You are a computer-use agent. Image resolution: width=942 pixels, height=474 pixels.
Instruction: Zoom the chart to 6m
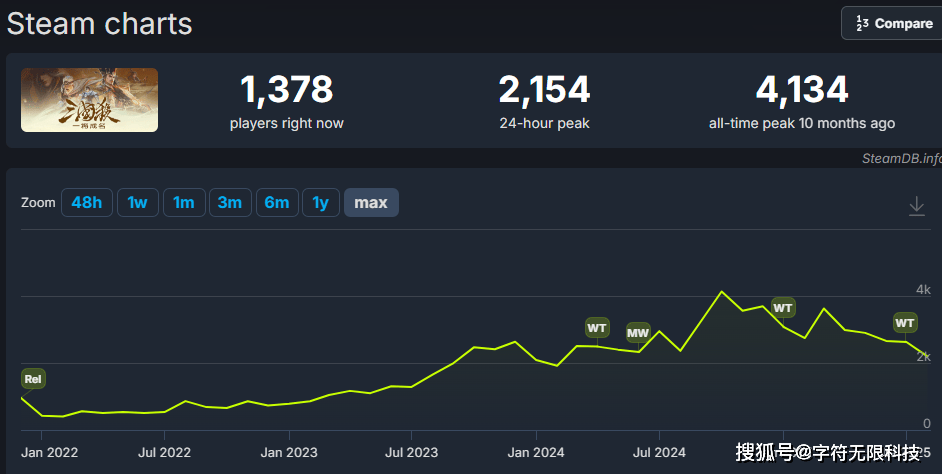(276, 203)
